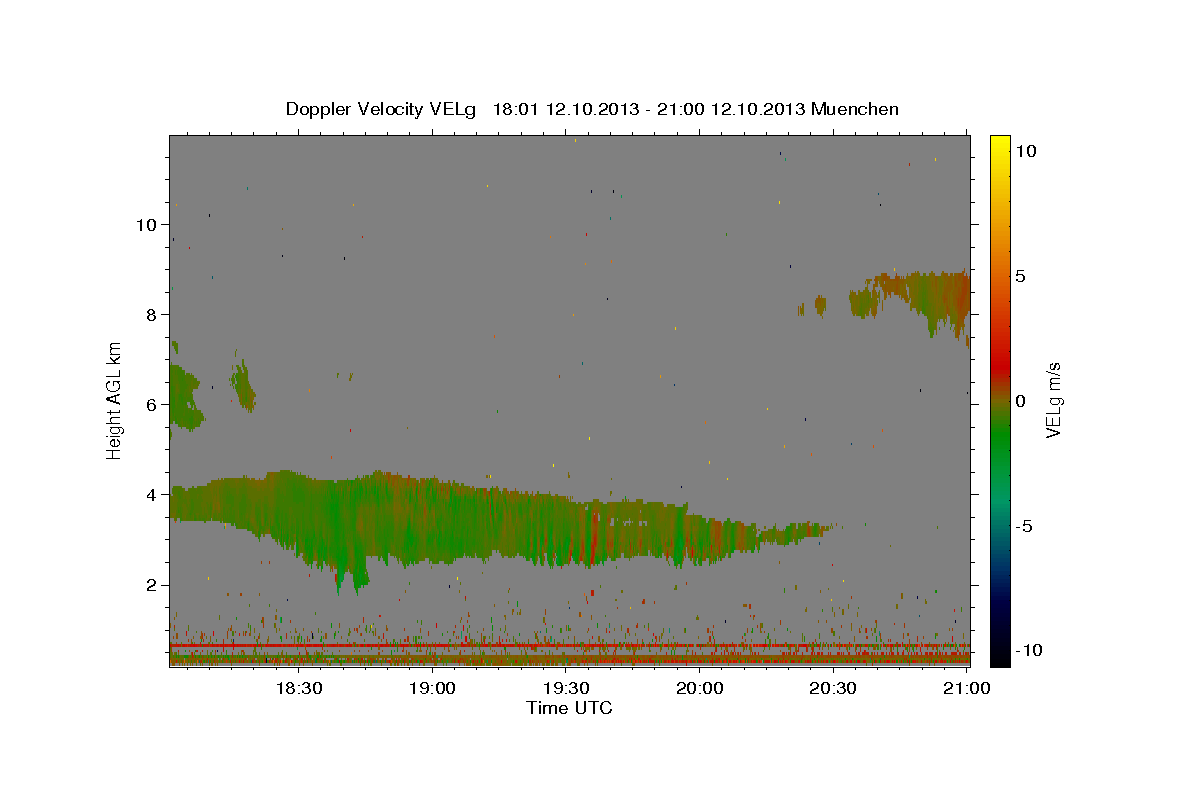The height and width of the screenshot is (800, 1200).
Task: Select the 20:00 time tick label
Action: tap(699, 688)
